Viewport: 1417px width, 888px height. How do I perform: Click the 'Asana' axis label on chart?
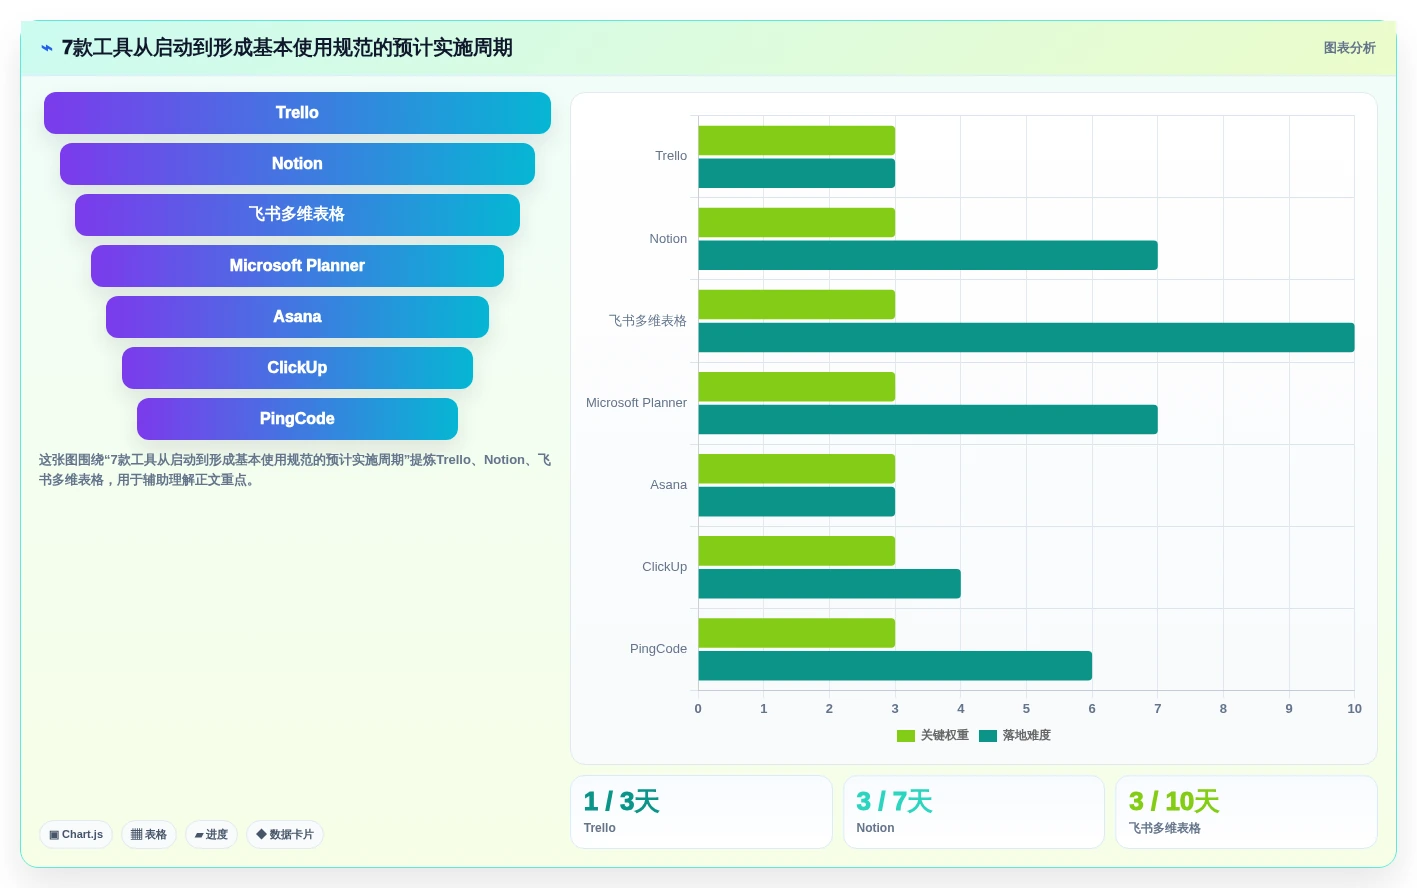point(668,485)
